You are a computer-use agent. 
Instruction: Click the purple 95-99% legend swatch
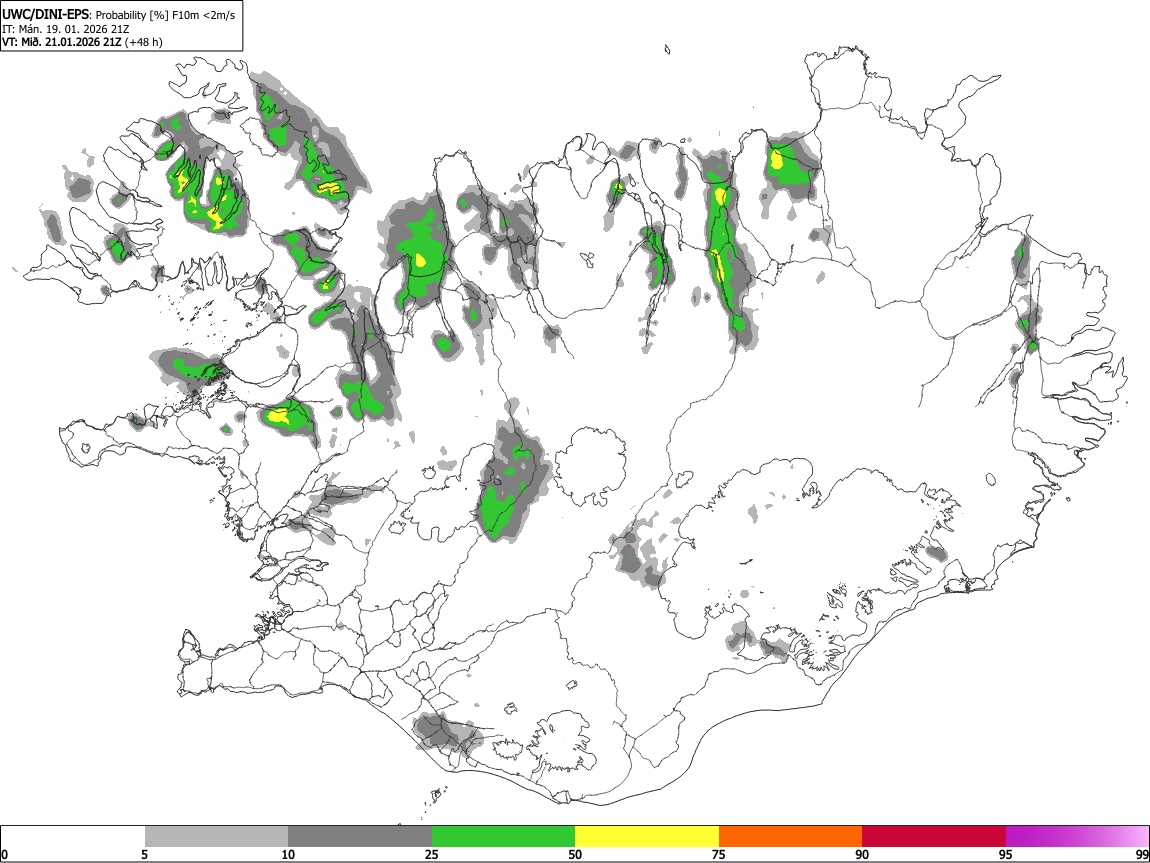point(1077,837)
